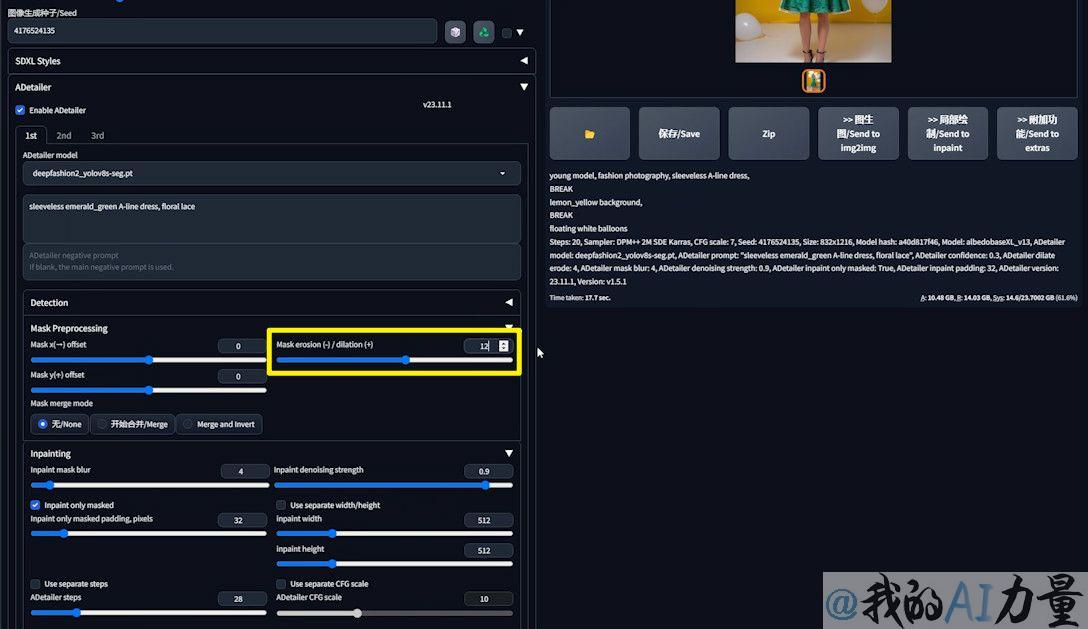
Task: Collapse the Inpainting section
Action: click(509, 453)
